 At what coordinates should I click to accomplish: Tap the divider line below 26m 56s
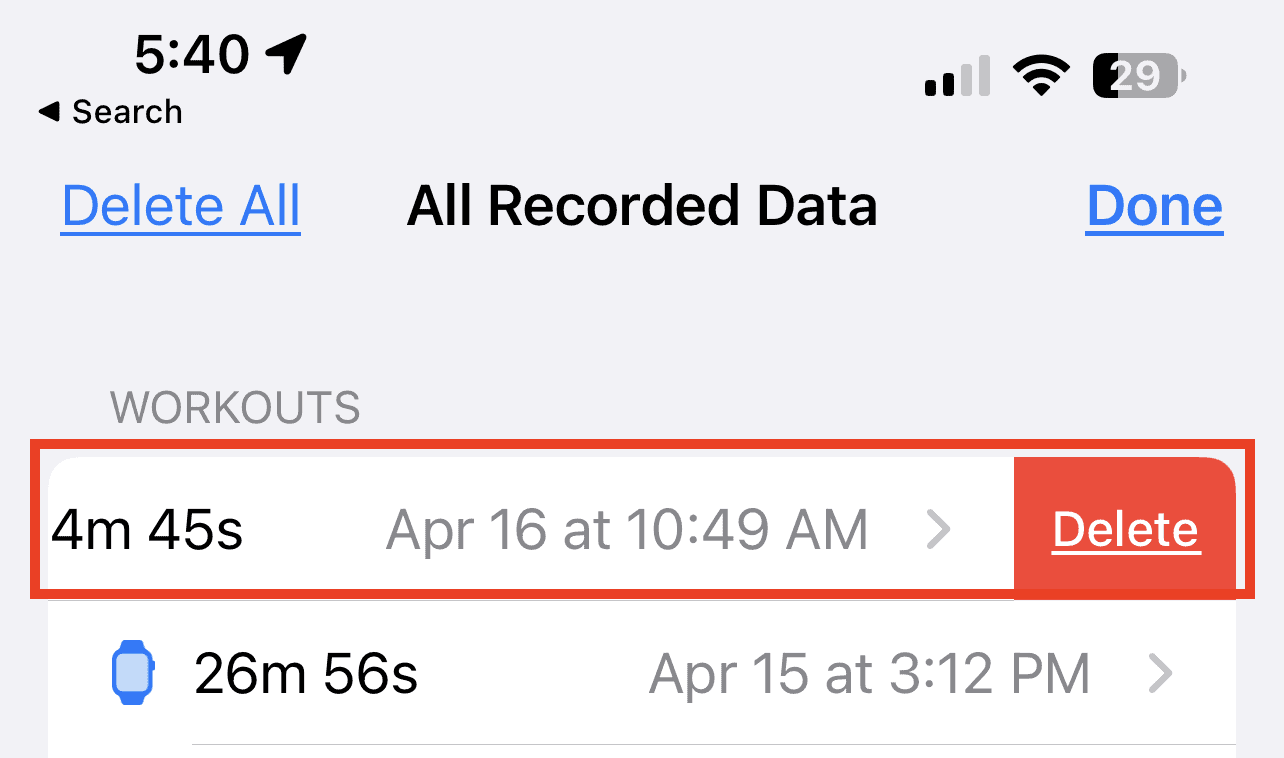[713, 744]
